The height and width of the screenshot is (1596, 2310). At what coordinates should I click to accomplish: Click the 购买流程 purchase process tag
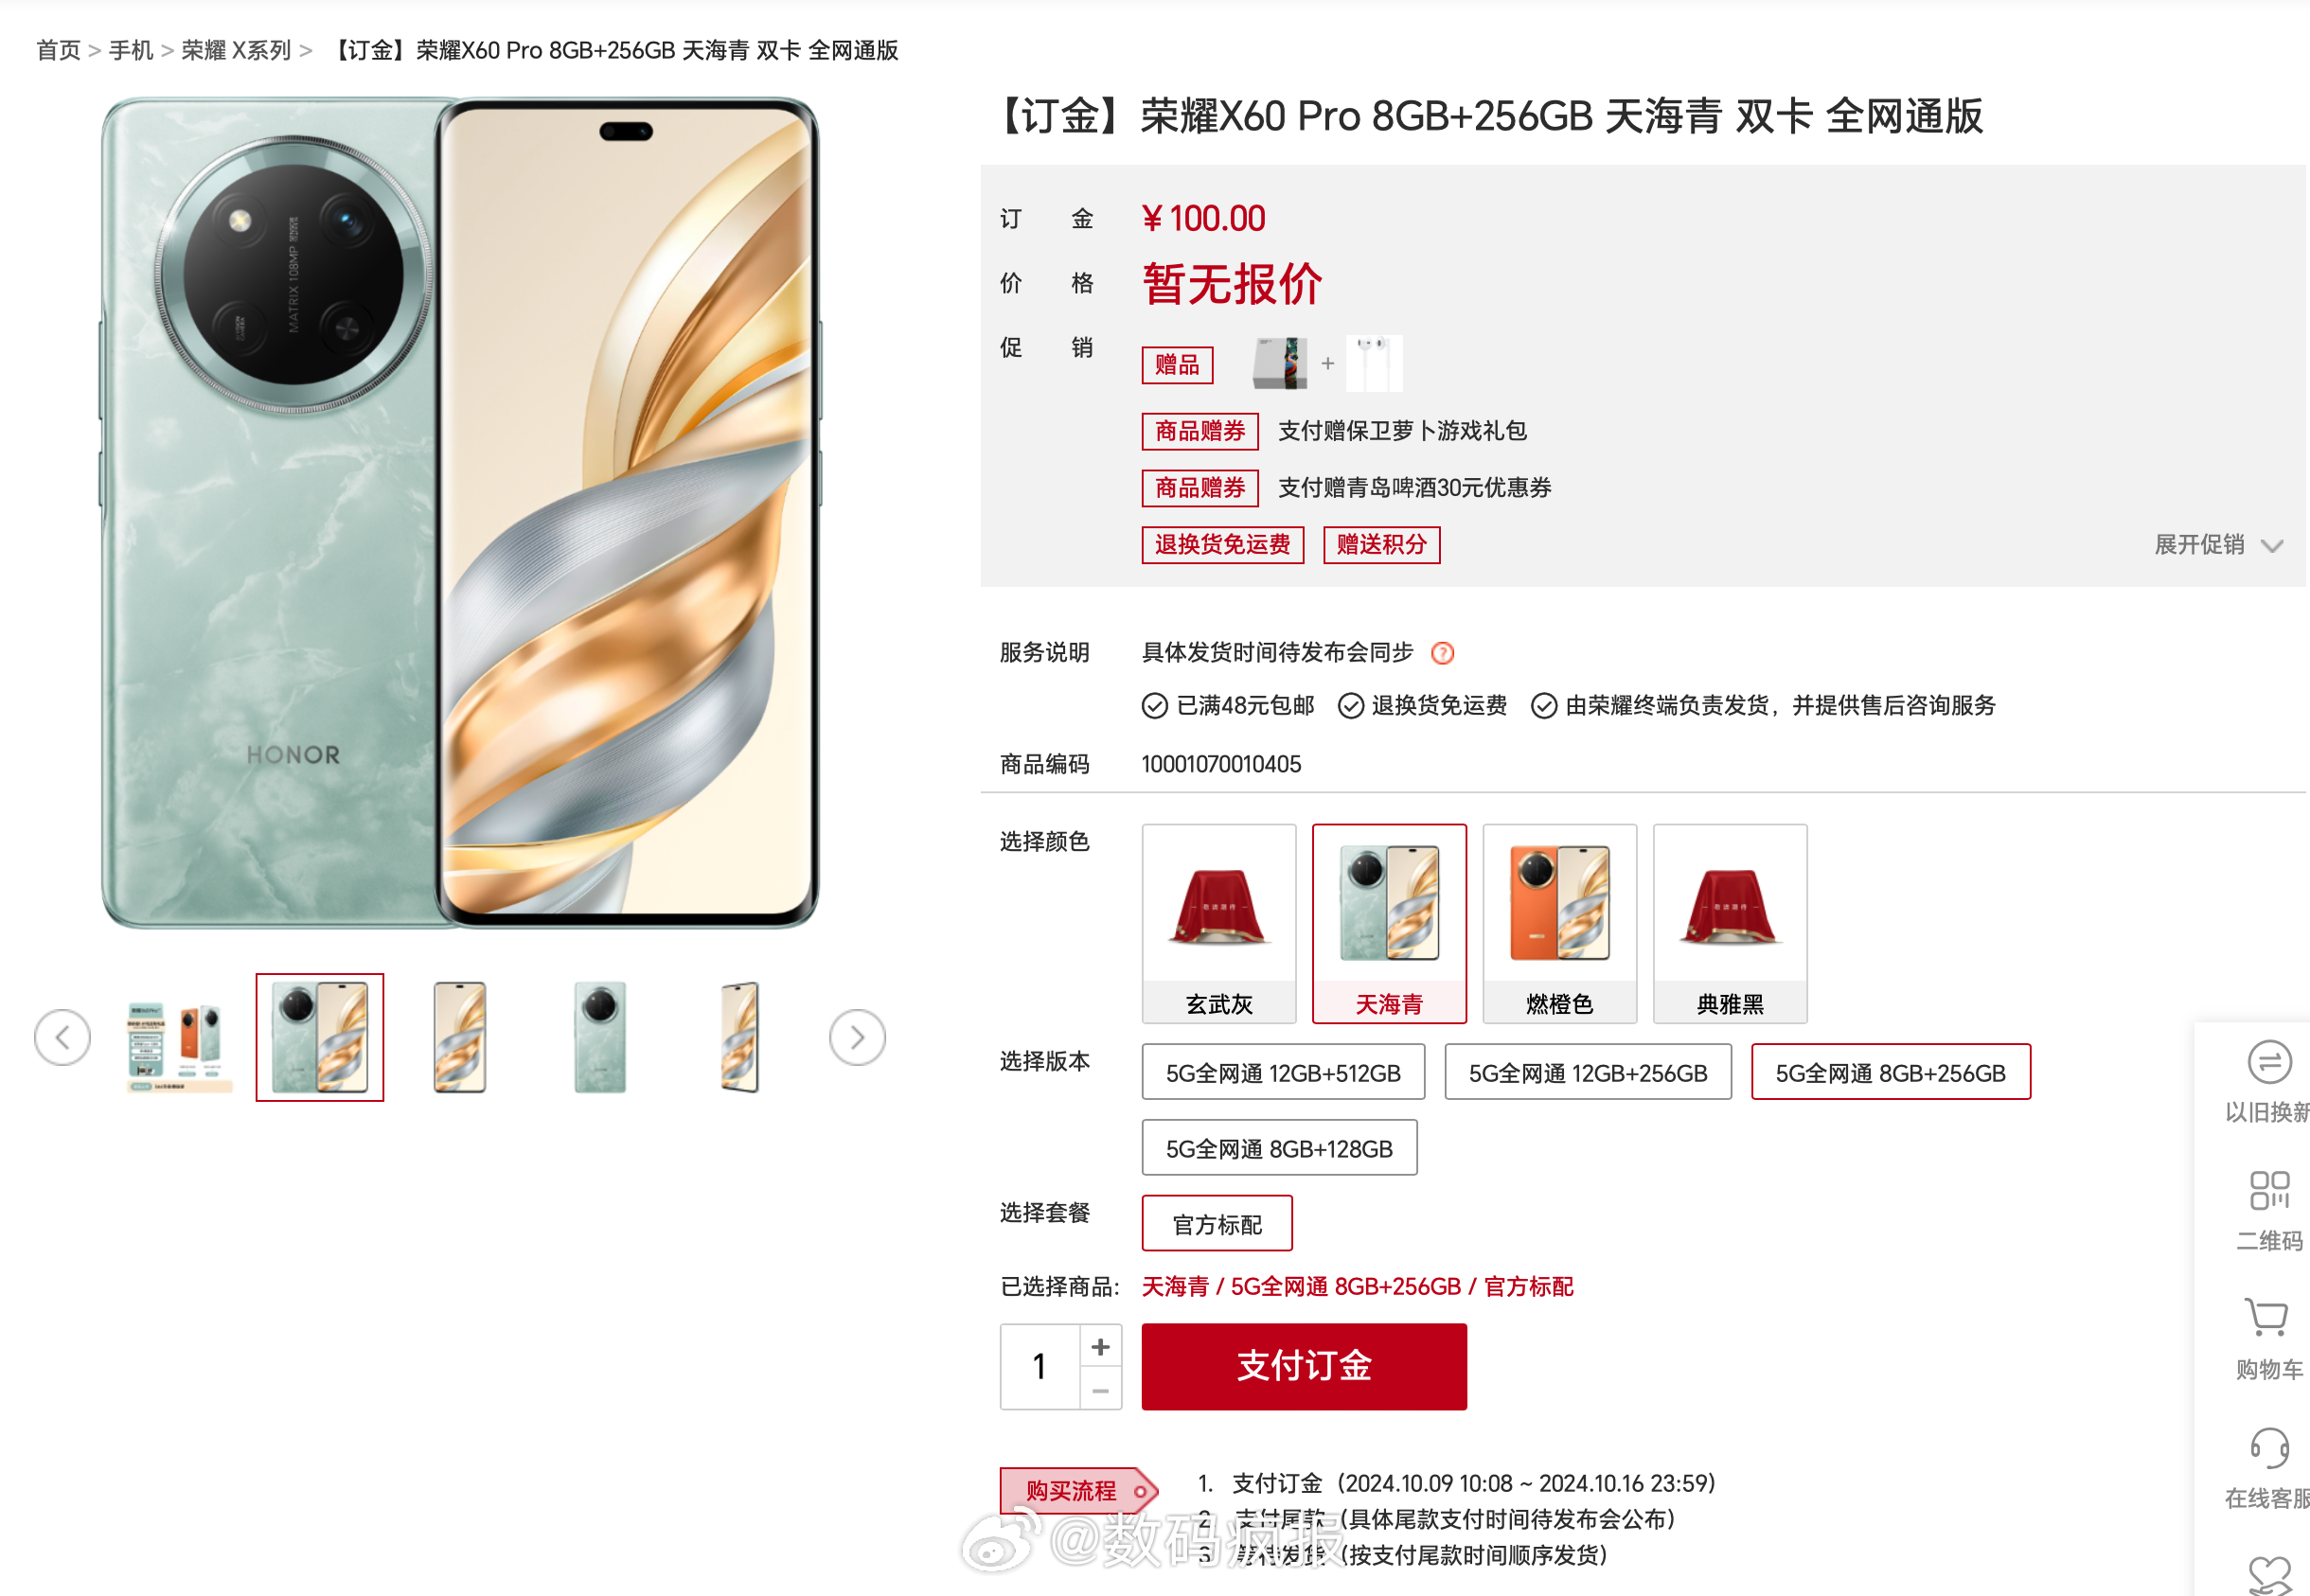coord(1079,1491)
